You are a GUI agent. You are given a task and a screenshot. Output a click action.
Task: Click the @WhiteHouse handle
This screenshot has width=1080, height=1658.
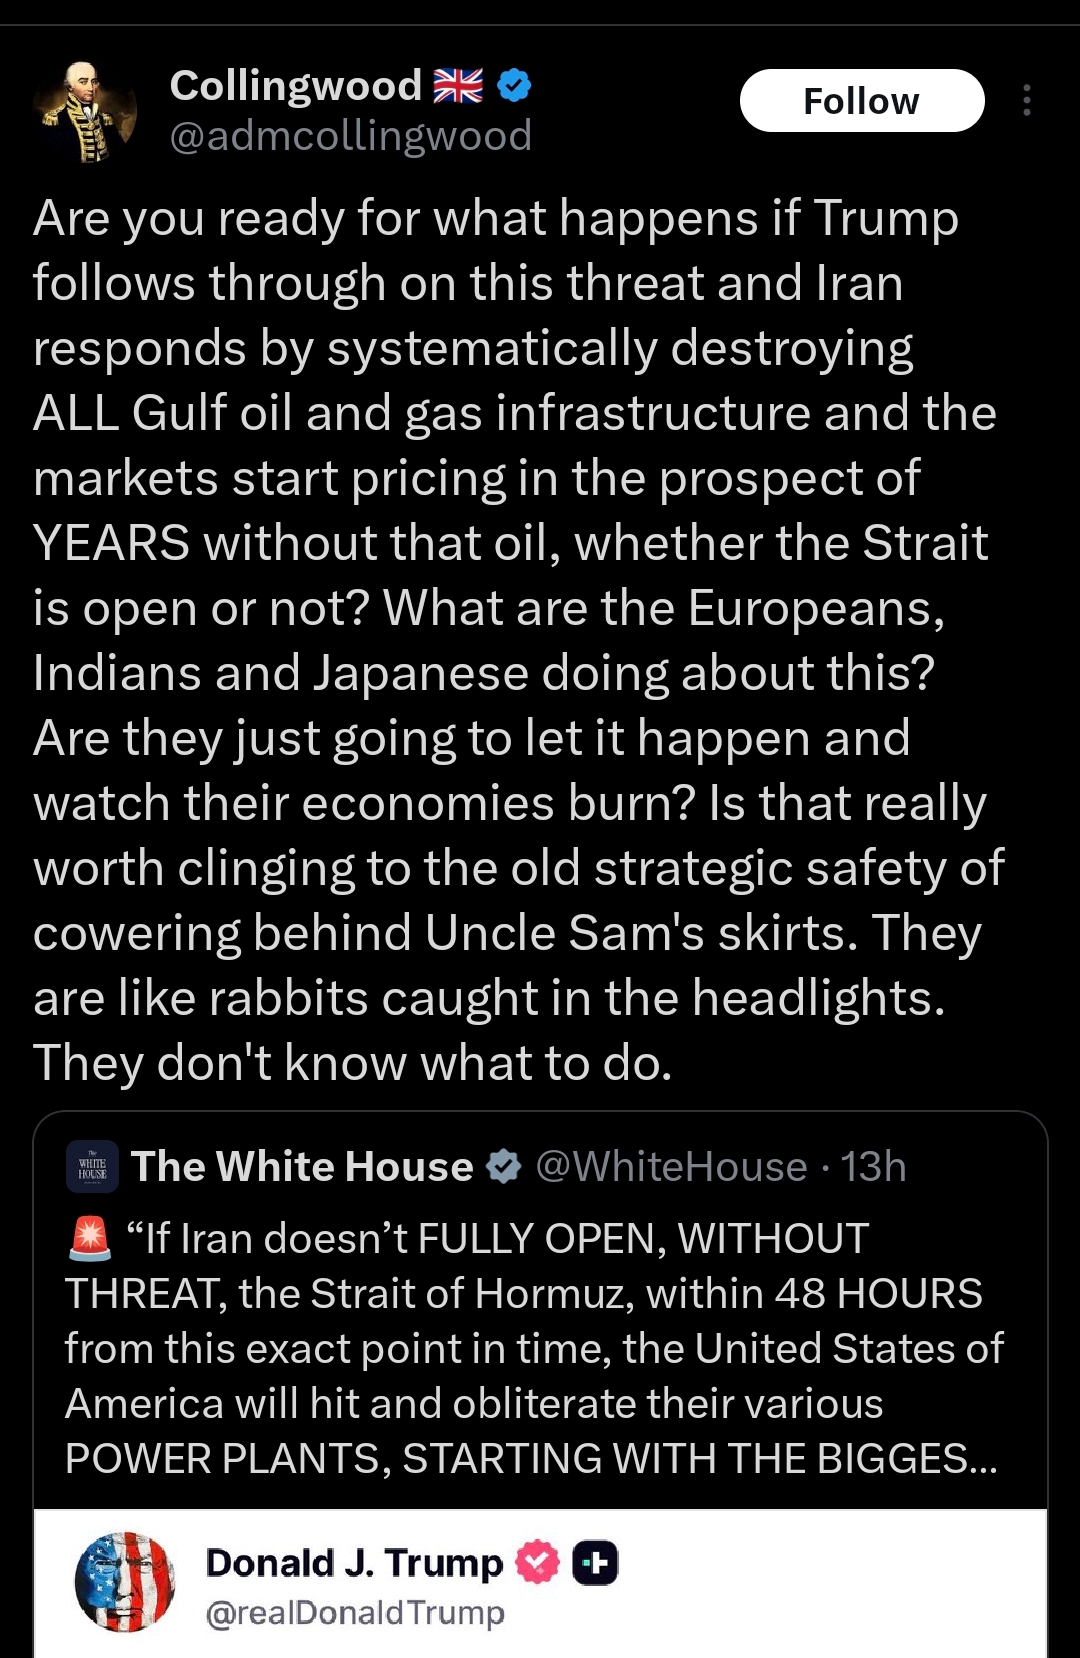click(x=671, y=1167)
